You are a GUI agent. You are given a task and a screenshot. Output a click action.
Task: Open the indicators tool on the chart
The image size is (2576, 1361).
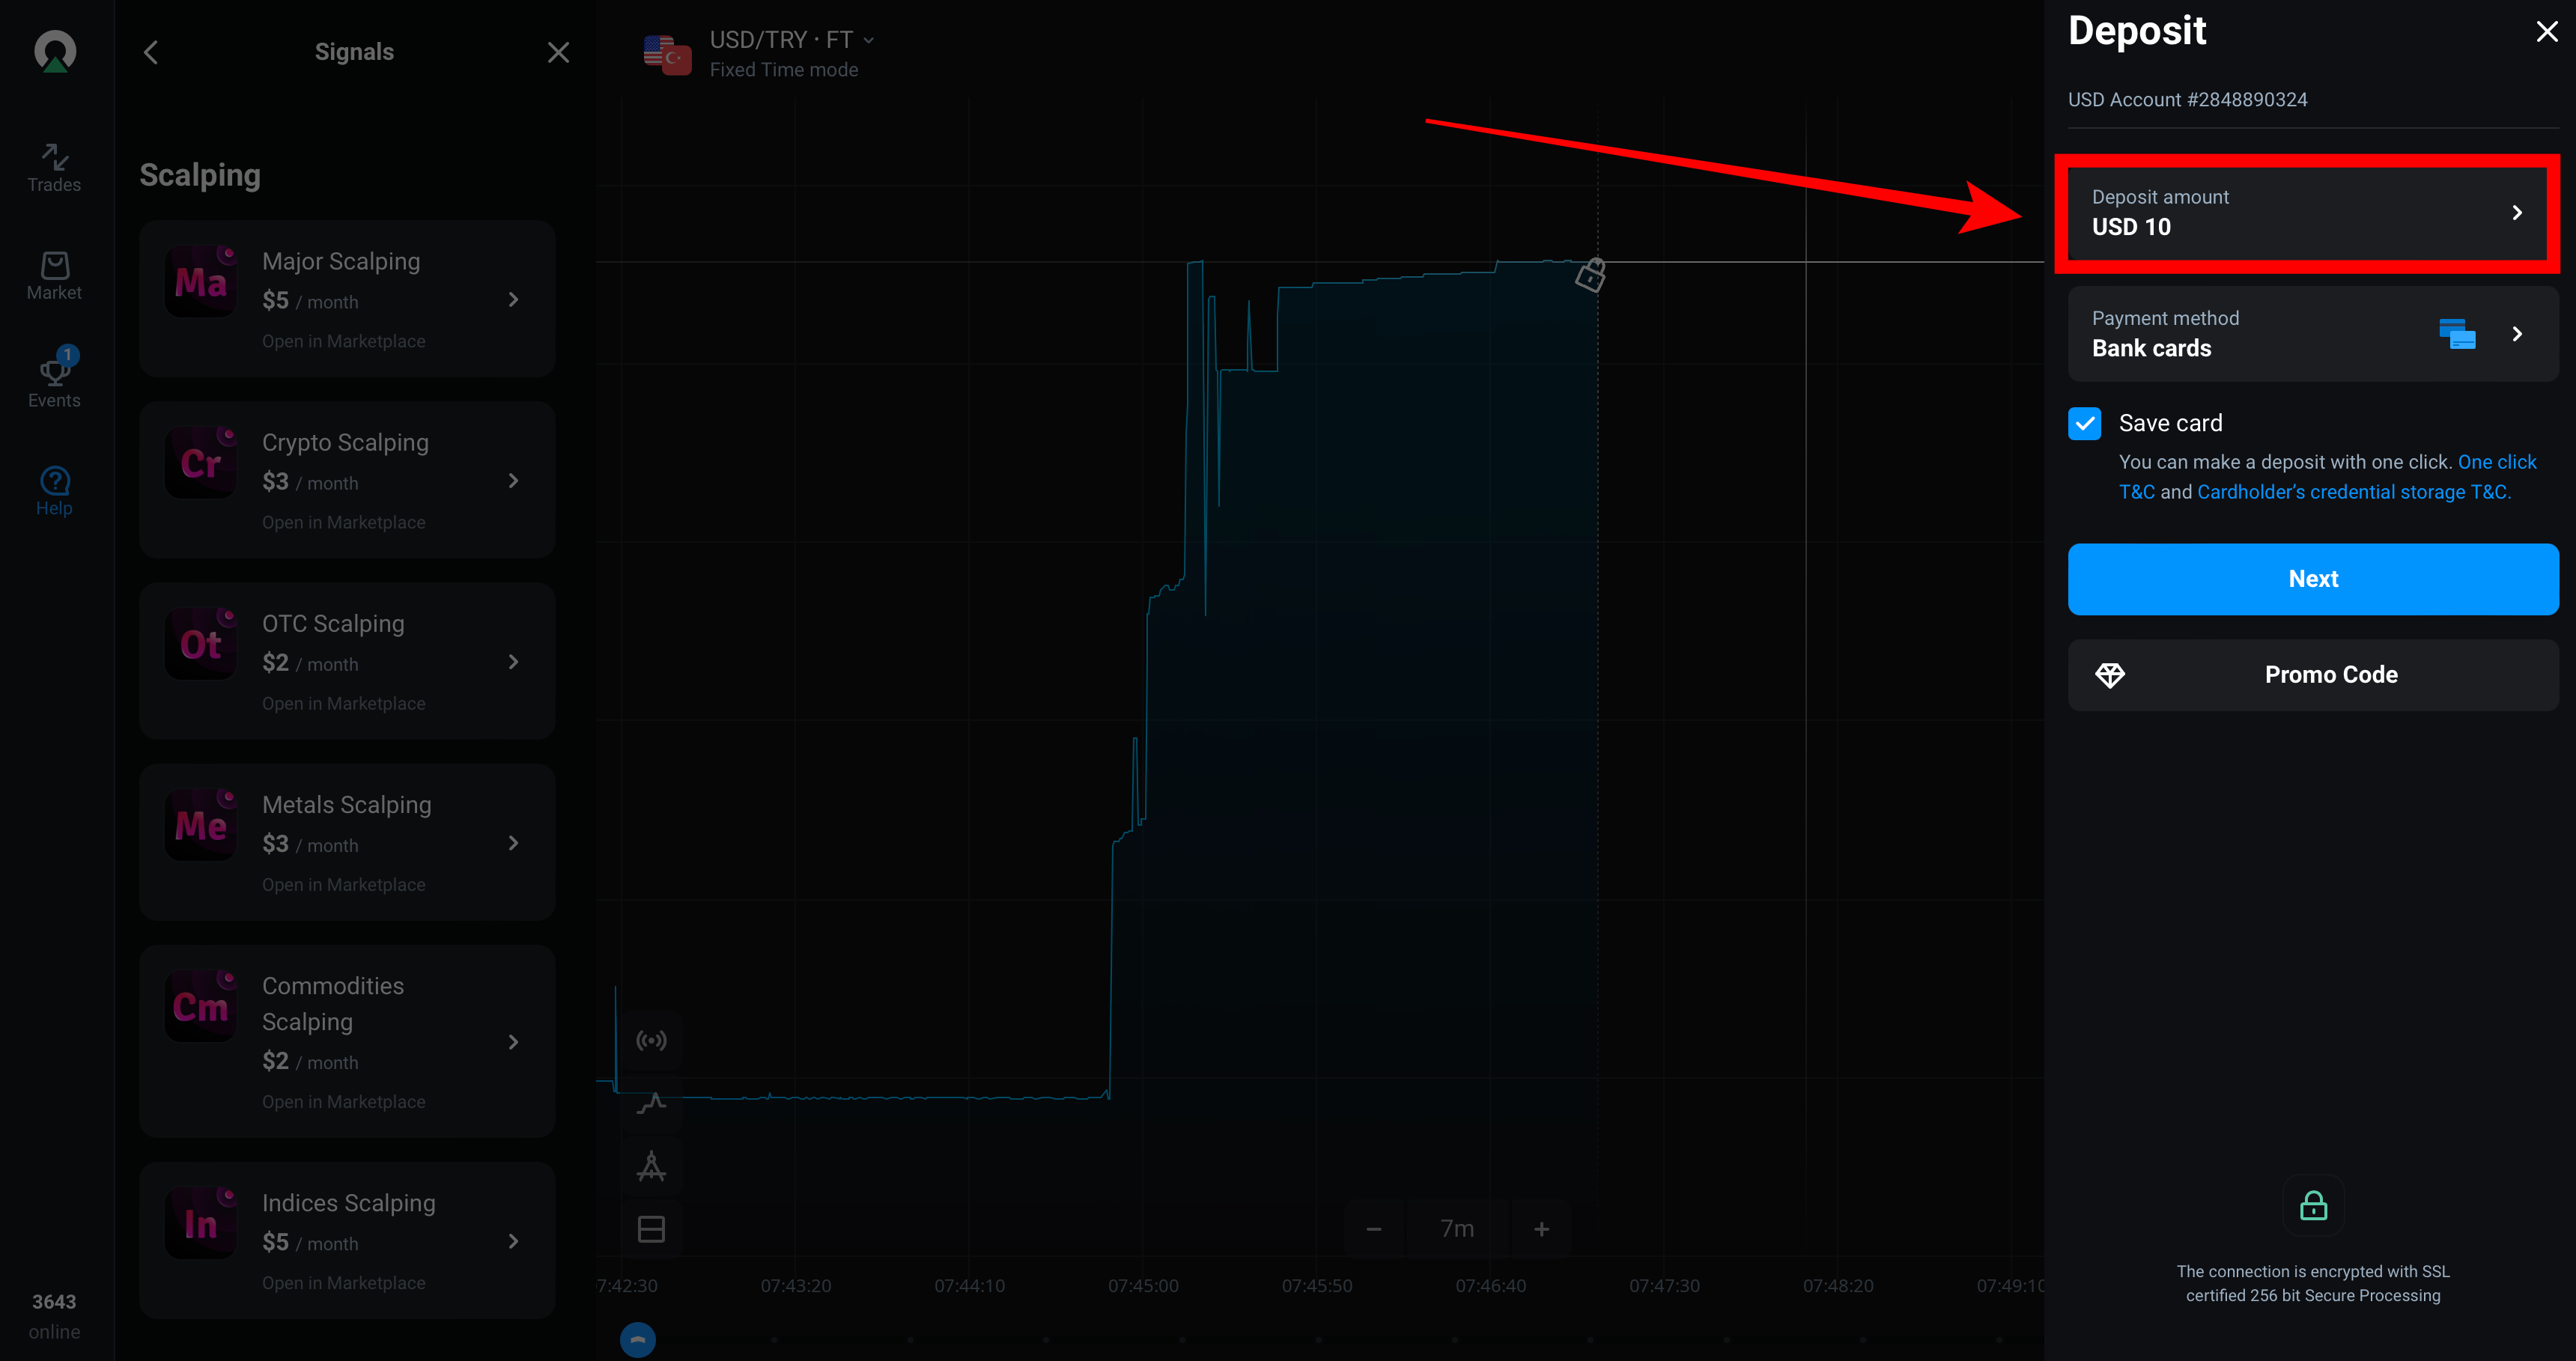(651, 1103)
